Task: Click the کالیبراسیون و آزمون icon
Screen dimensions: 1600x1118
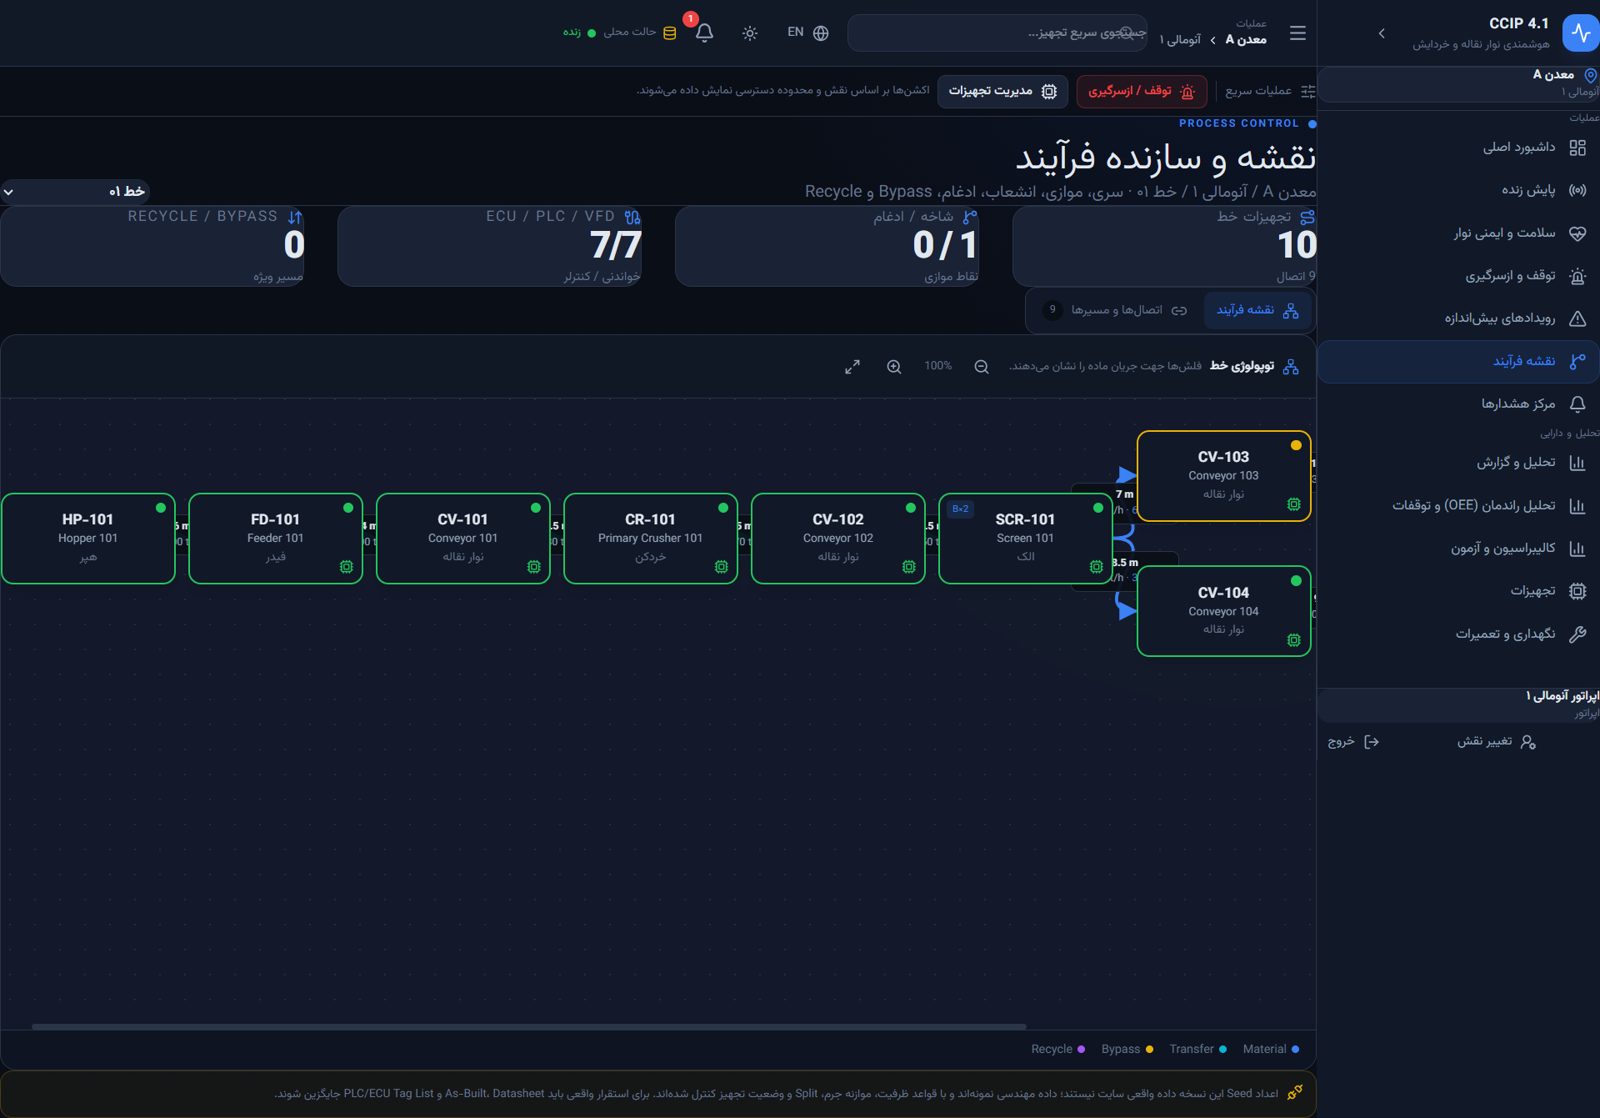Action: click(1578, 549)
